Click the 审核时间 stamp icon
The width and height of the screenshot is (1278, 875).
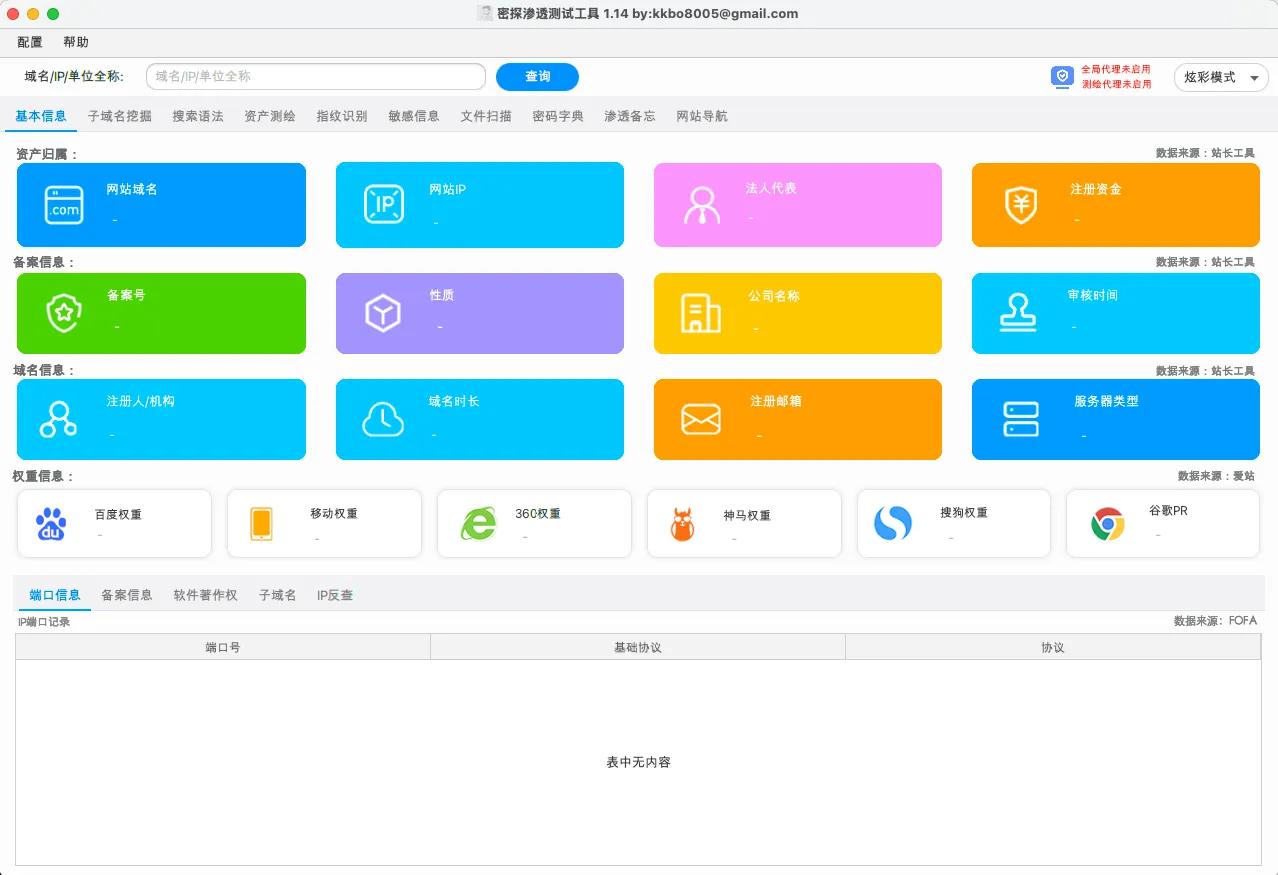[1018, 313]
